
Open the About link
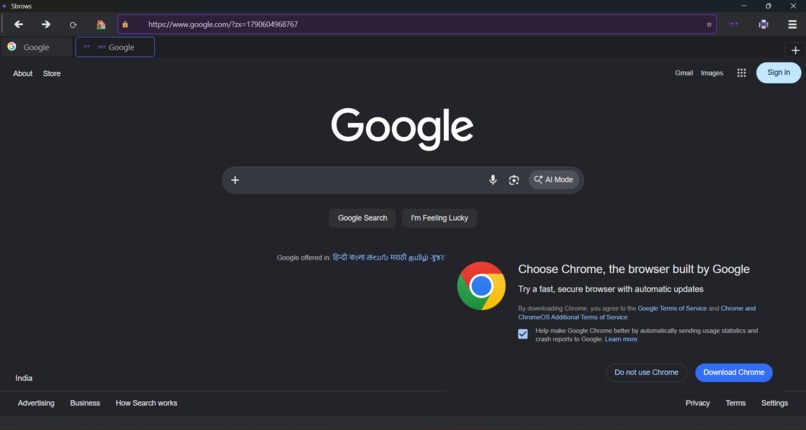point(23,73)
